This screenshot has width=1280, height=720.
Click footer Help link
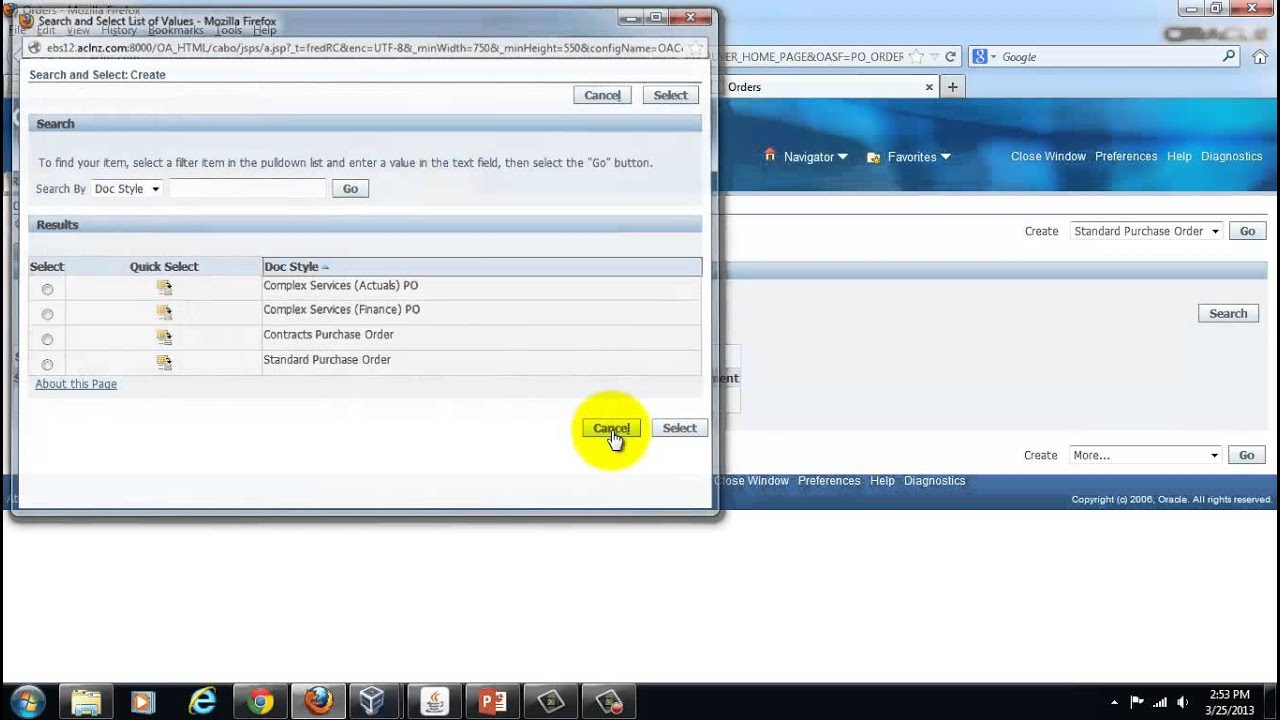[x=882, y=481]
